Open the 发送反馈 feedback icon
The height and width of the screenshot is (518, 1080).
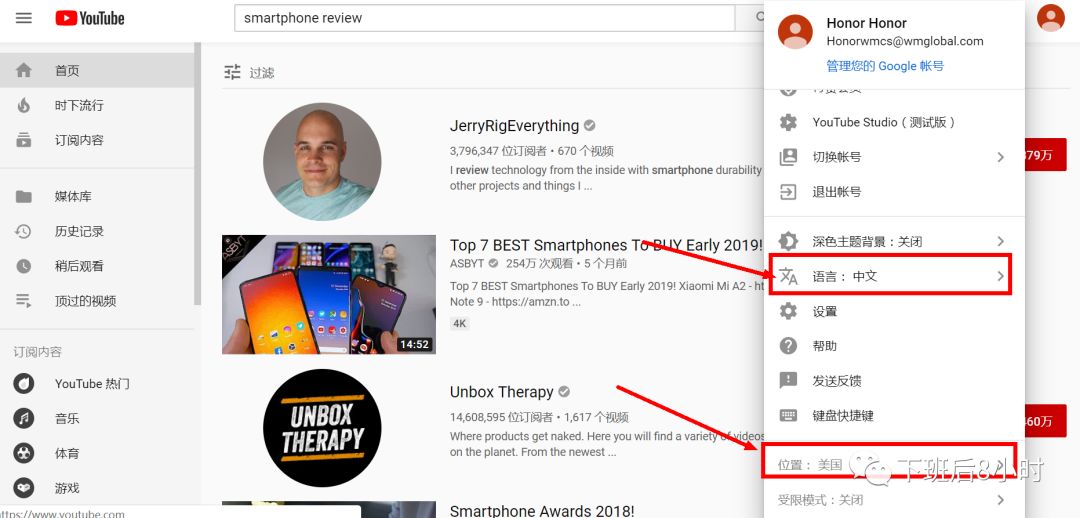788,380
